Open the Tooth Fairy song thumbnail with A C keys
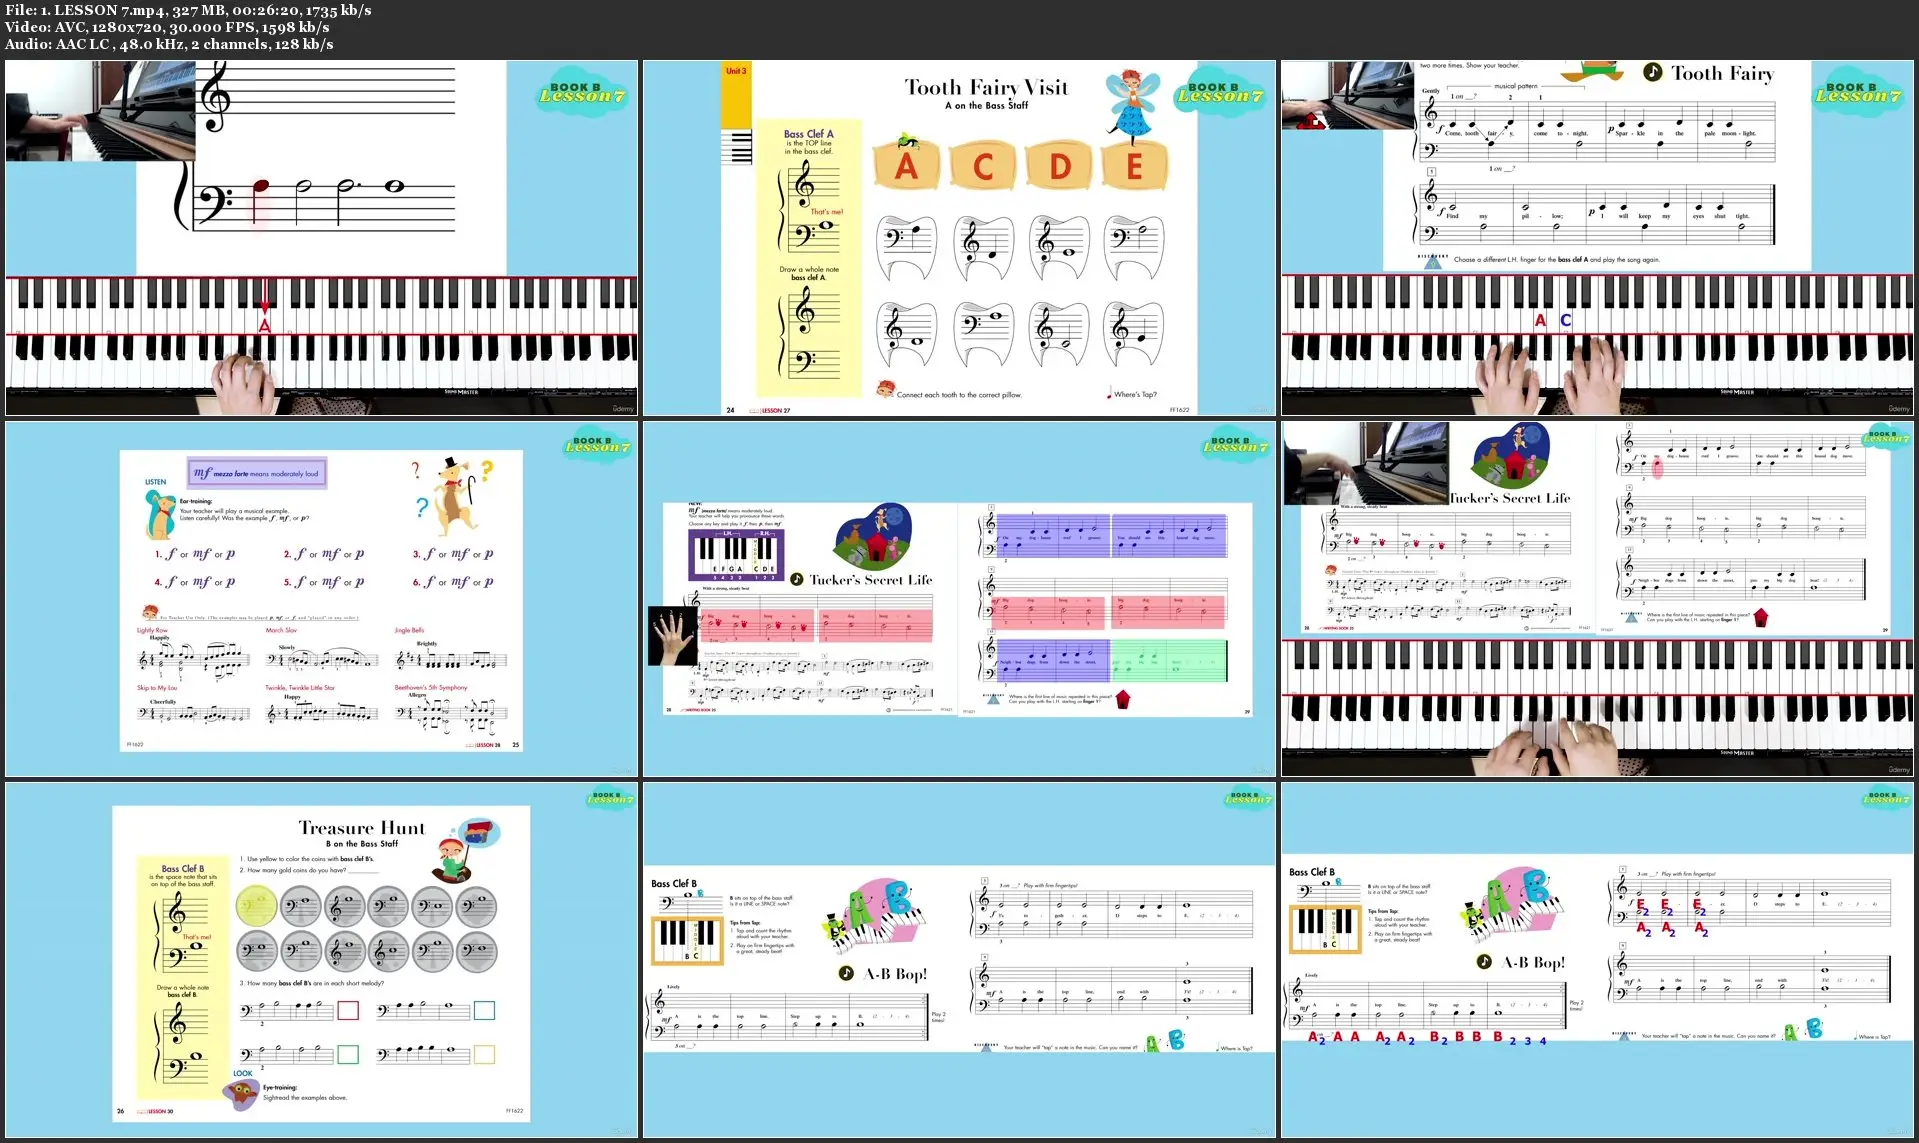Image resolution: width=1919 pixels, height=1143 pixels. [1597, 238]
